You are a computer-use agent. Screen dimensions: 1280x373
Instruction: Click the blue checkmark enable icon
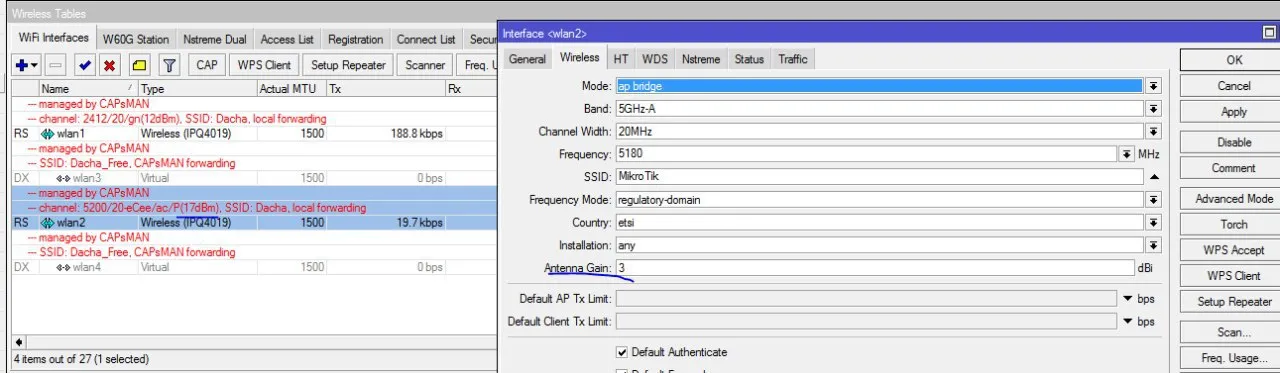point(85,65)
